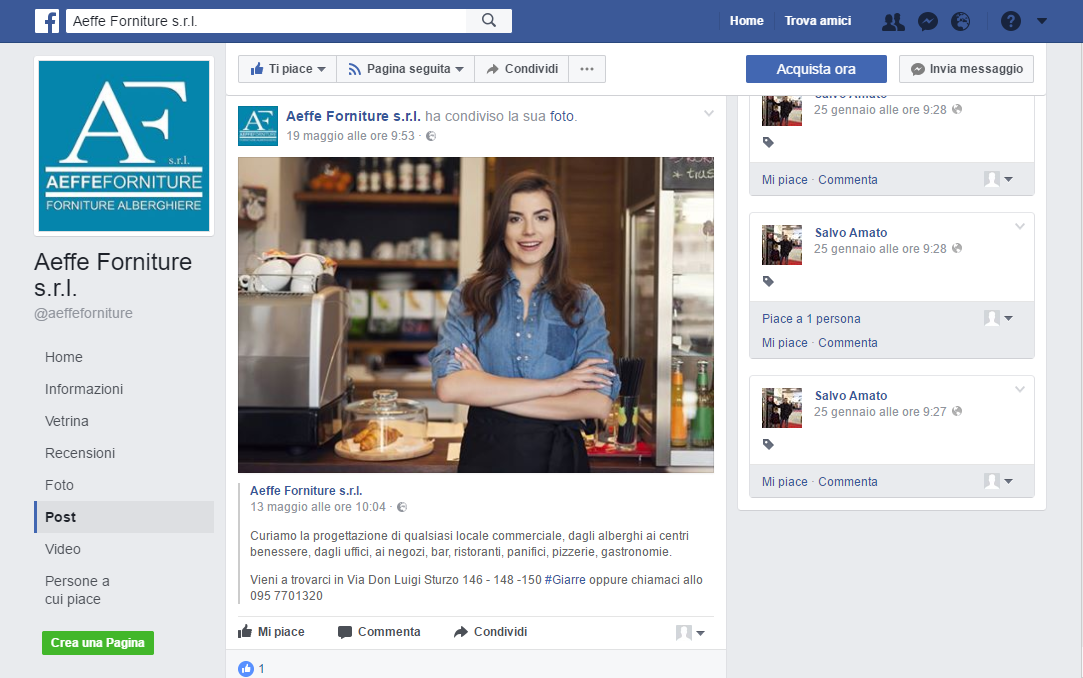
Task: Click Piace a 1 persona link
Action: pyautogui.click(x=812, y=319)
